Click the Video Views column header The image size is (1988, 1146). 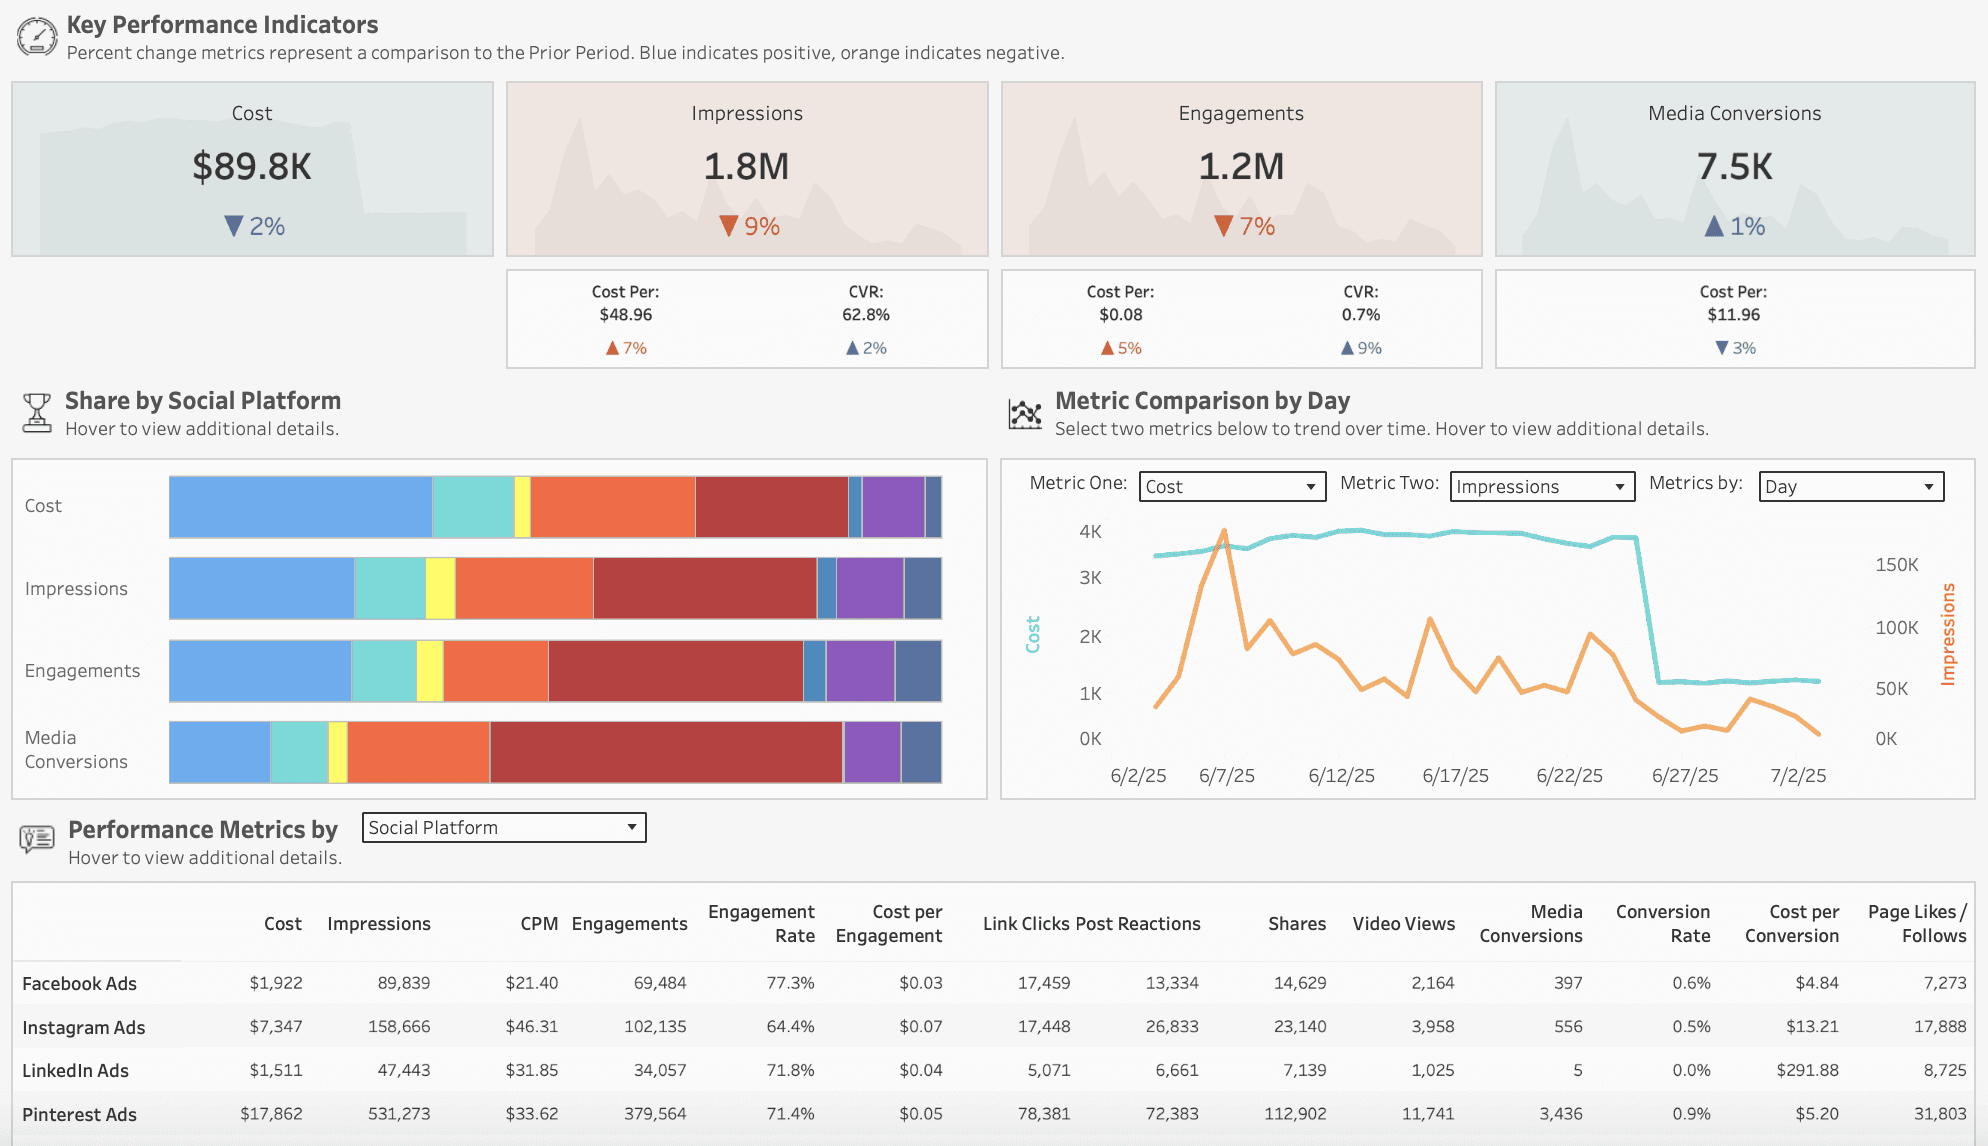1404,924
